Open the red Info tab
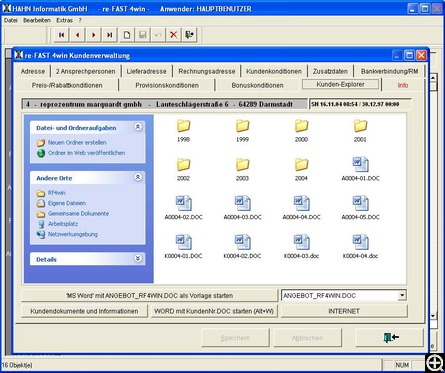This screenshot has height=373, width=445. coord(403,85)
